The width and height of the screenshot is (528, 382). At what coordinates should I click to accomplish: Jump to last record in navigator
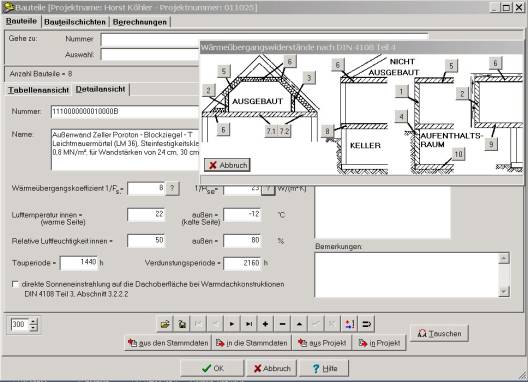pyautogui.click(x=249, y=324)
